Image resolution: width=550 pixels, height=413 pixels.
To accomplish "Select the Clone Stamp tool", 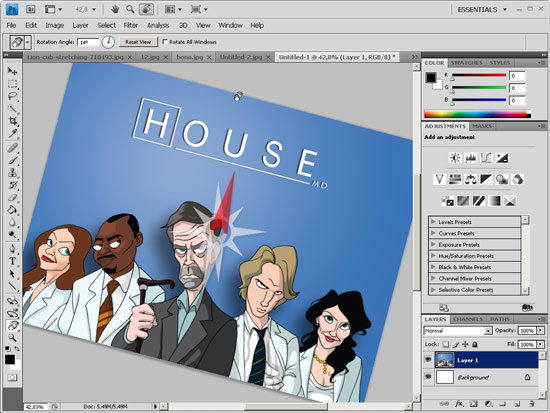I will (13, 173).
